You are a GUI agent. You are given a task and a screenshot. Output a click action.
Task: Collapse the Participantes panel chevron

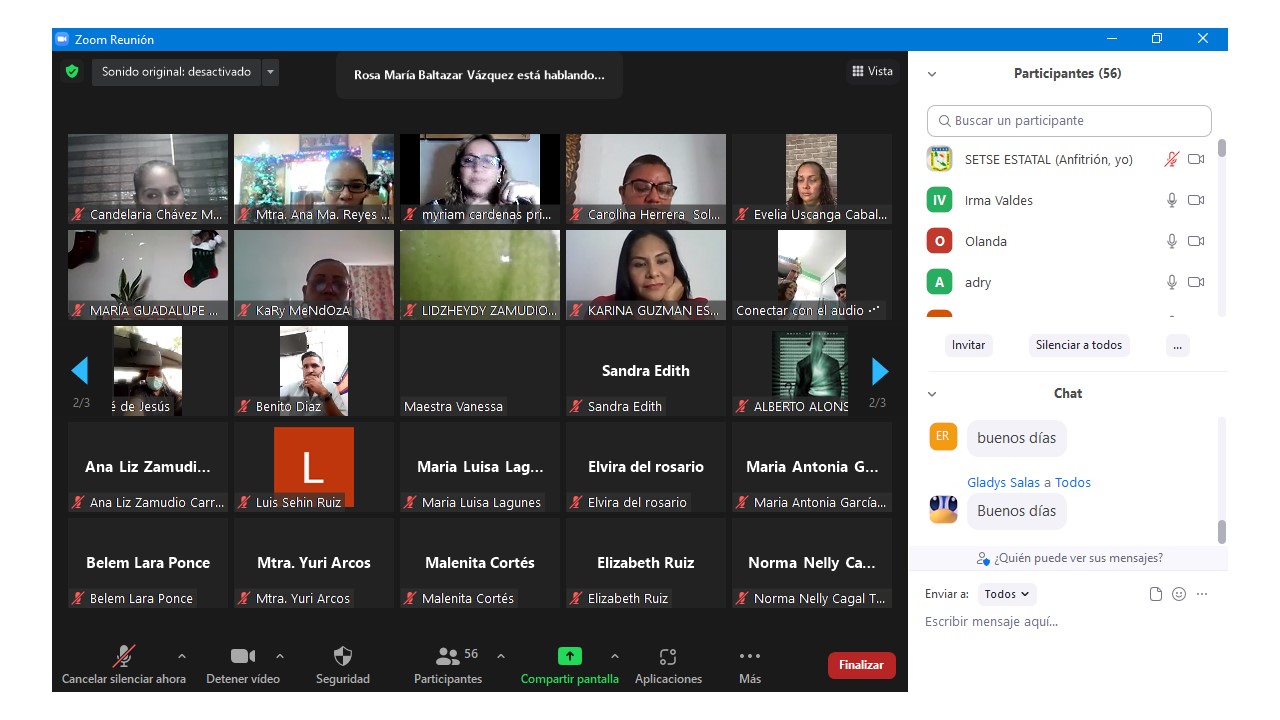[x=932, y=74]
